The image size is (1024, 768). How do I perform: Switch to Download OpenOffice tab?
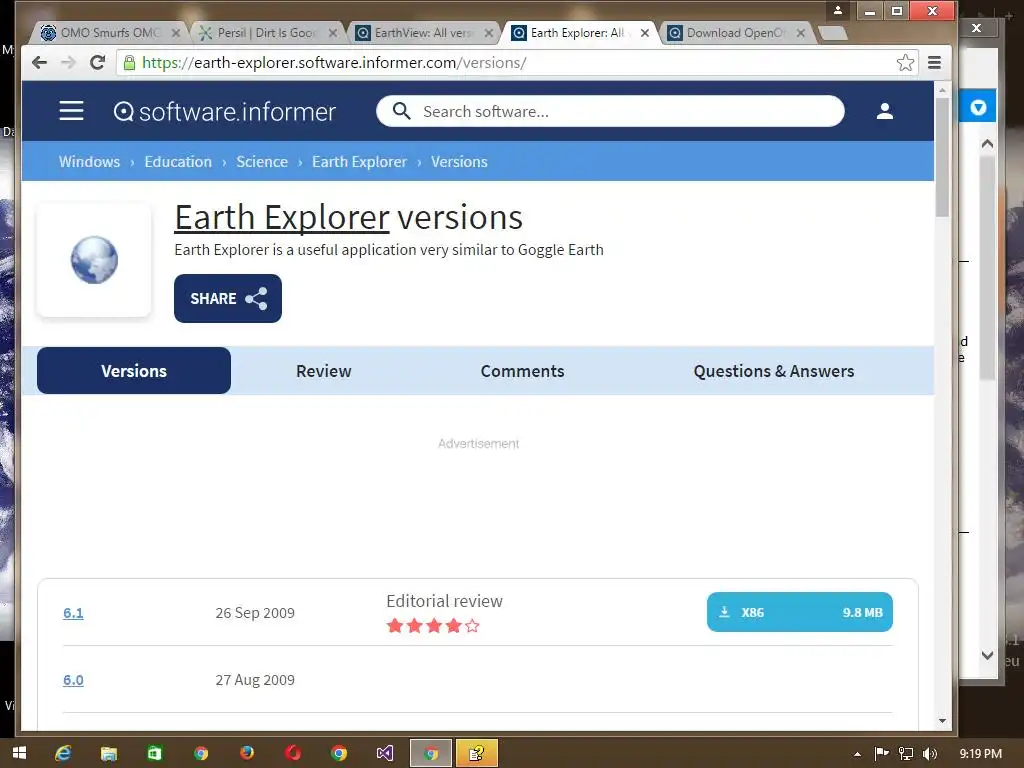(x=735, y=33)
